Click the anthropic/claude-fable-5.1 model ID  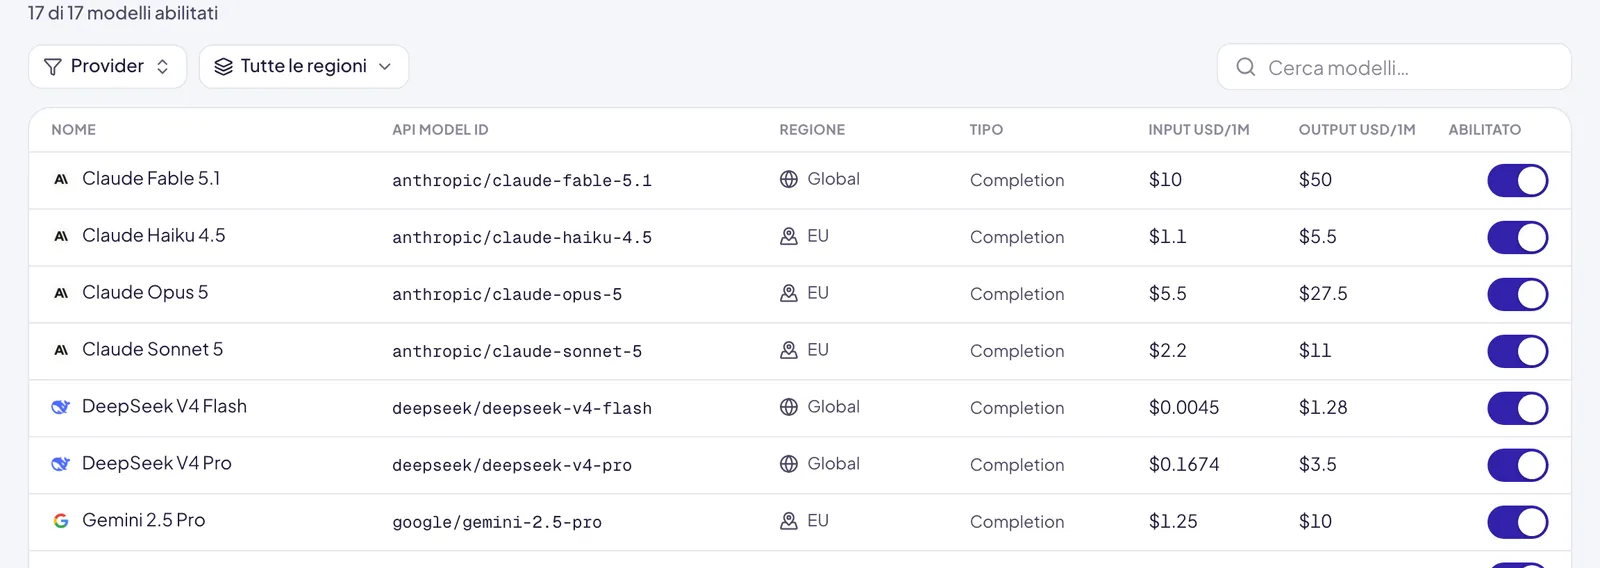tap(522, 181)
